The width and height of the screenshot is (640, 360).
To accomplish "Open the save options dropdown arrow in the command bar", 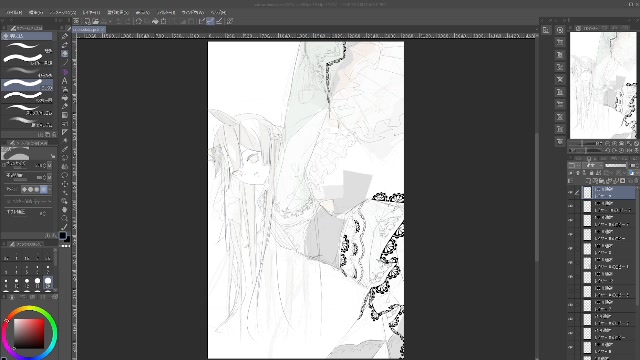I will (x=110, y=21).
